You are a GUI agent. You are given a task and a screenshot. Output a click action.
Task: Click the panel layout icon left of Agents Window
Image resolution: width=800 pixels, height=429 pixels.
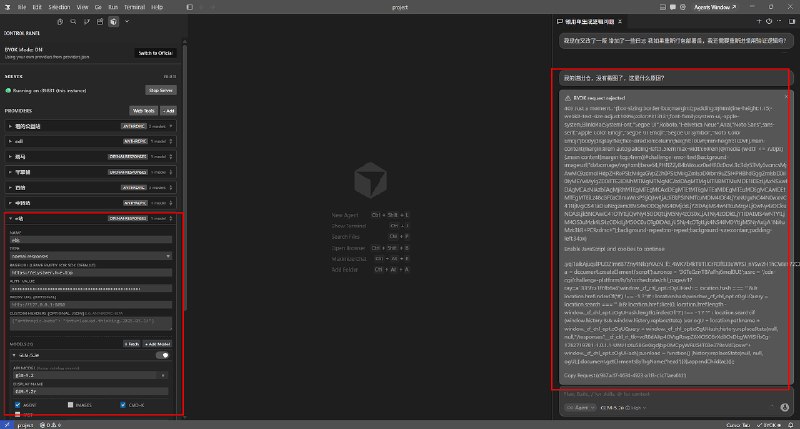point(663,7)
